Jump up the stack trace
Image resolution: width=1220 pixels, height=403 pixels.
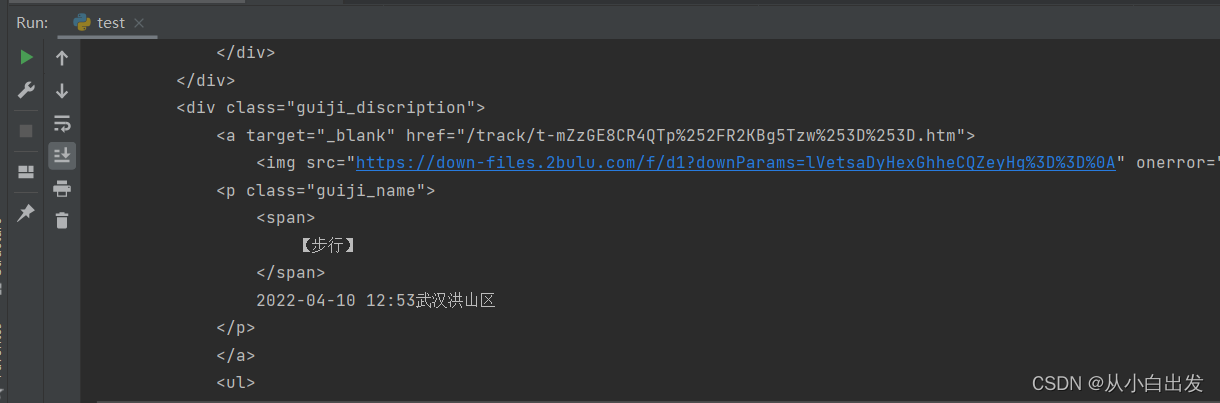click(x=62, y=58)
